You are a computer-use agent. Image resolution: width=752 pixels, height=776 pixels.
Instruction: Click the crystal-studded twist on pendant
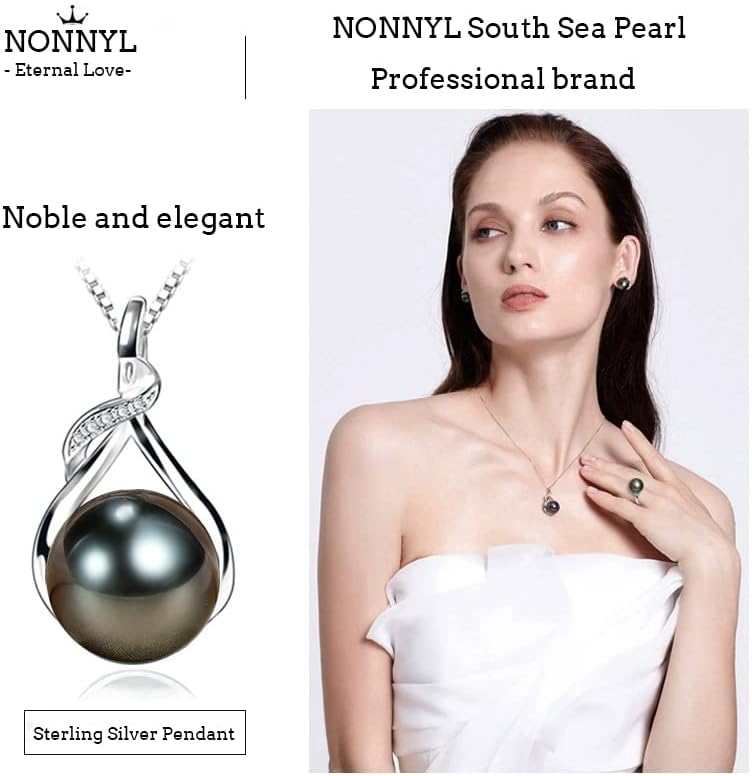pyautogui.click(x=111, y=421)
